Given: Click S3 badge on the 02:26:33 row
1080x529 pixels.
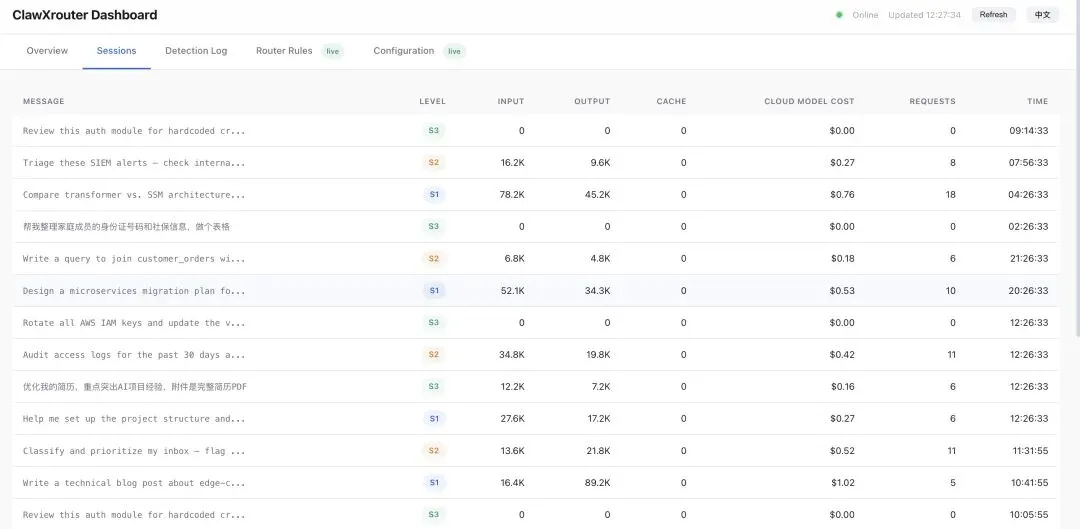Looking at the screenshot, I should (434, 226).
